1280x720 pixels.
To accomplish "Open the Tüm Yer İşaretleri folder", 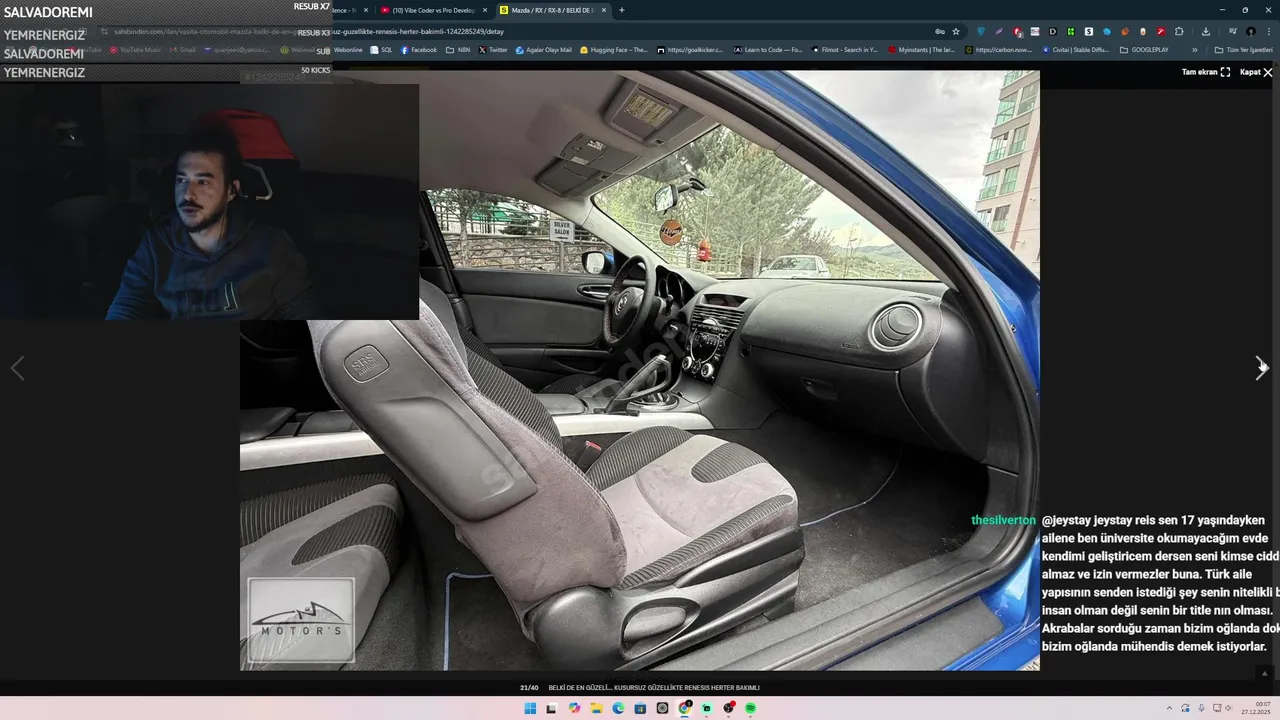I will 1244,50.
